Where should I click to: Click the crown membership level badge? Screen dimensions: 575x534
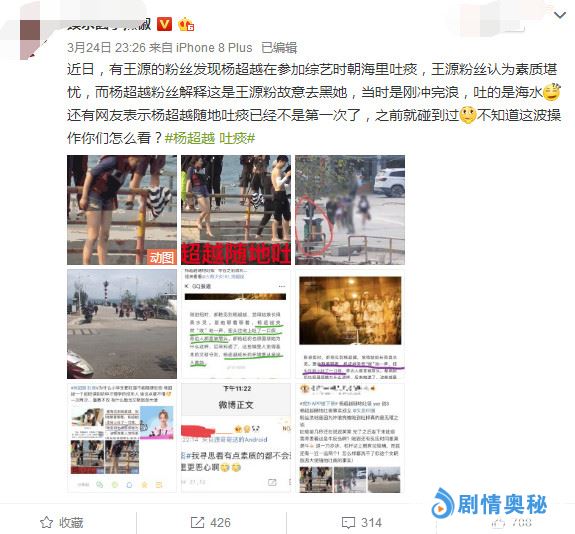[x=186, y=24]
